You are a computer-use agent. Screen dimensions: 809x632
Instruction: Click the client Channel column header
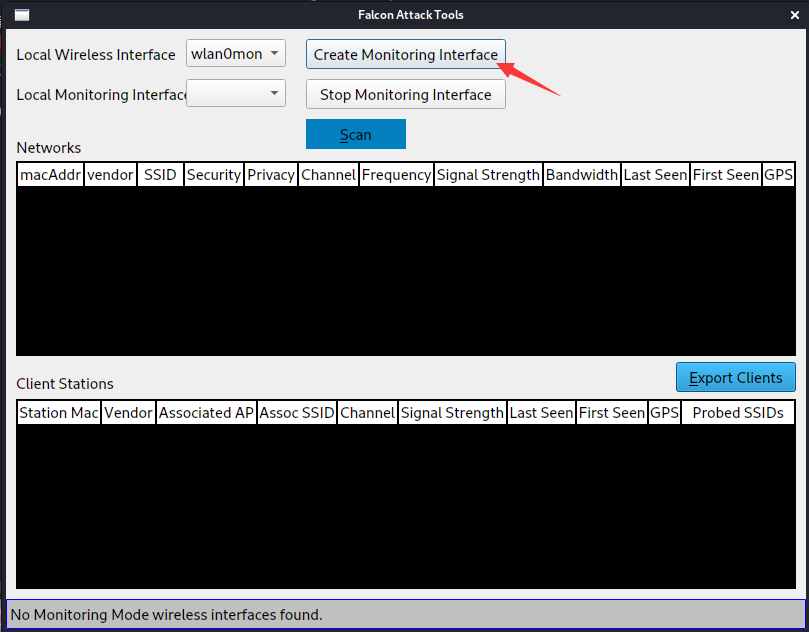tap(367, 413)
